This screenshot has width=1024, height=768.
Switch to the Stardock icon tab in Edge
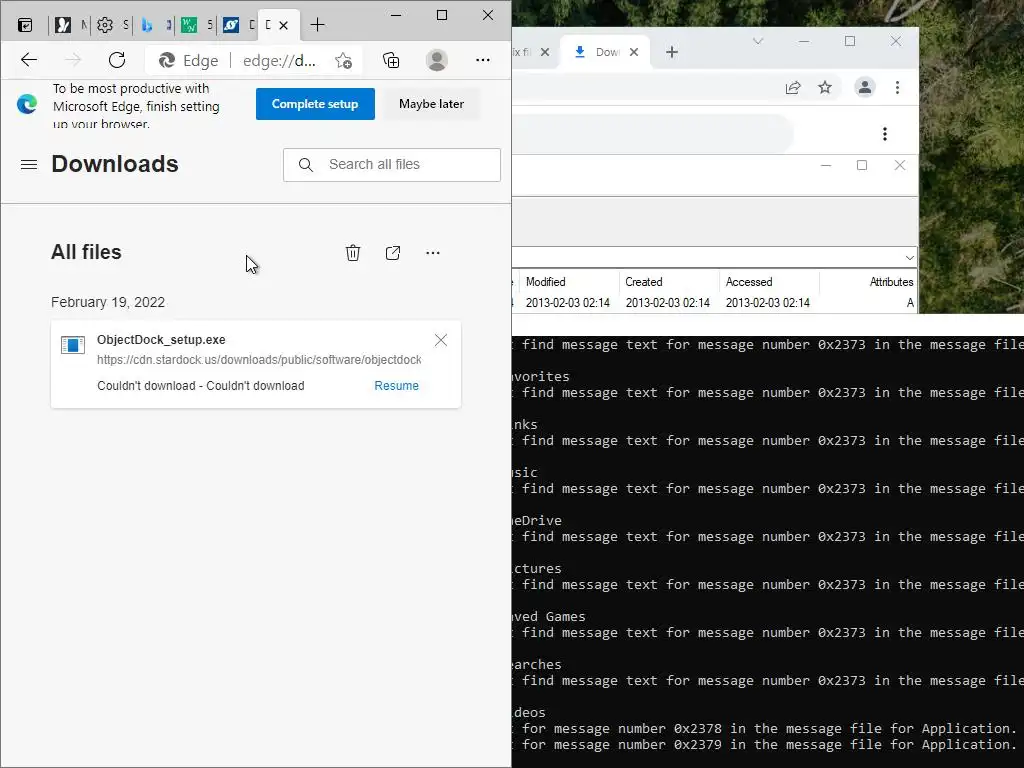(x=231, y=25)
